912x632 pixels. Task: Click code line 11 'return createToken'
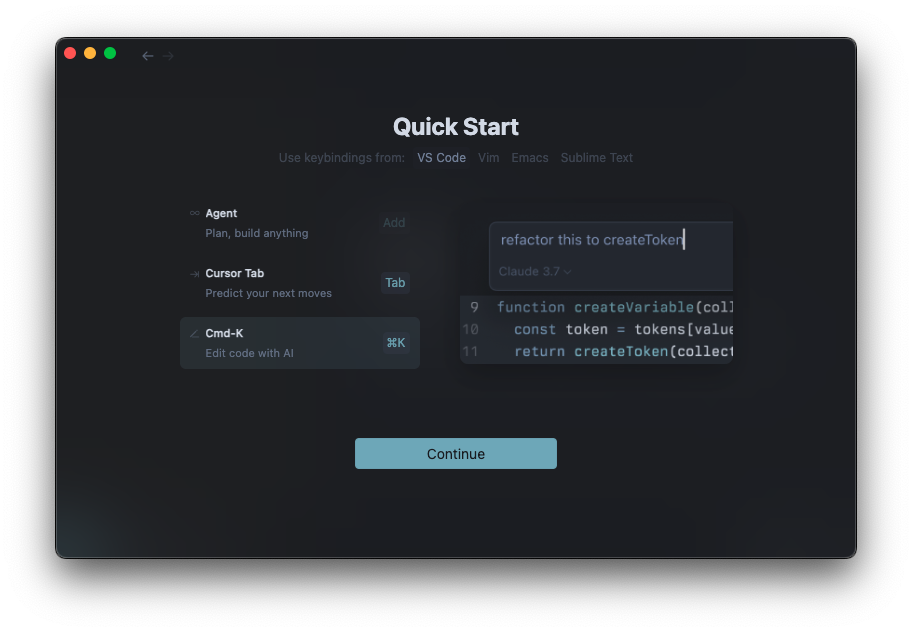[597, 352]
